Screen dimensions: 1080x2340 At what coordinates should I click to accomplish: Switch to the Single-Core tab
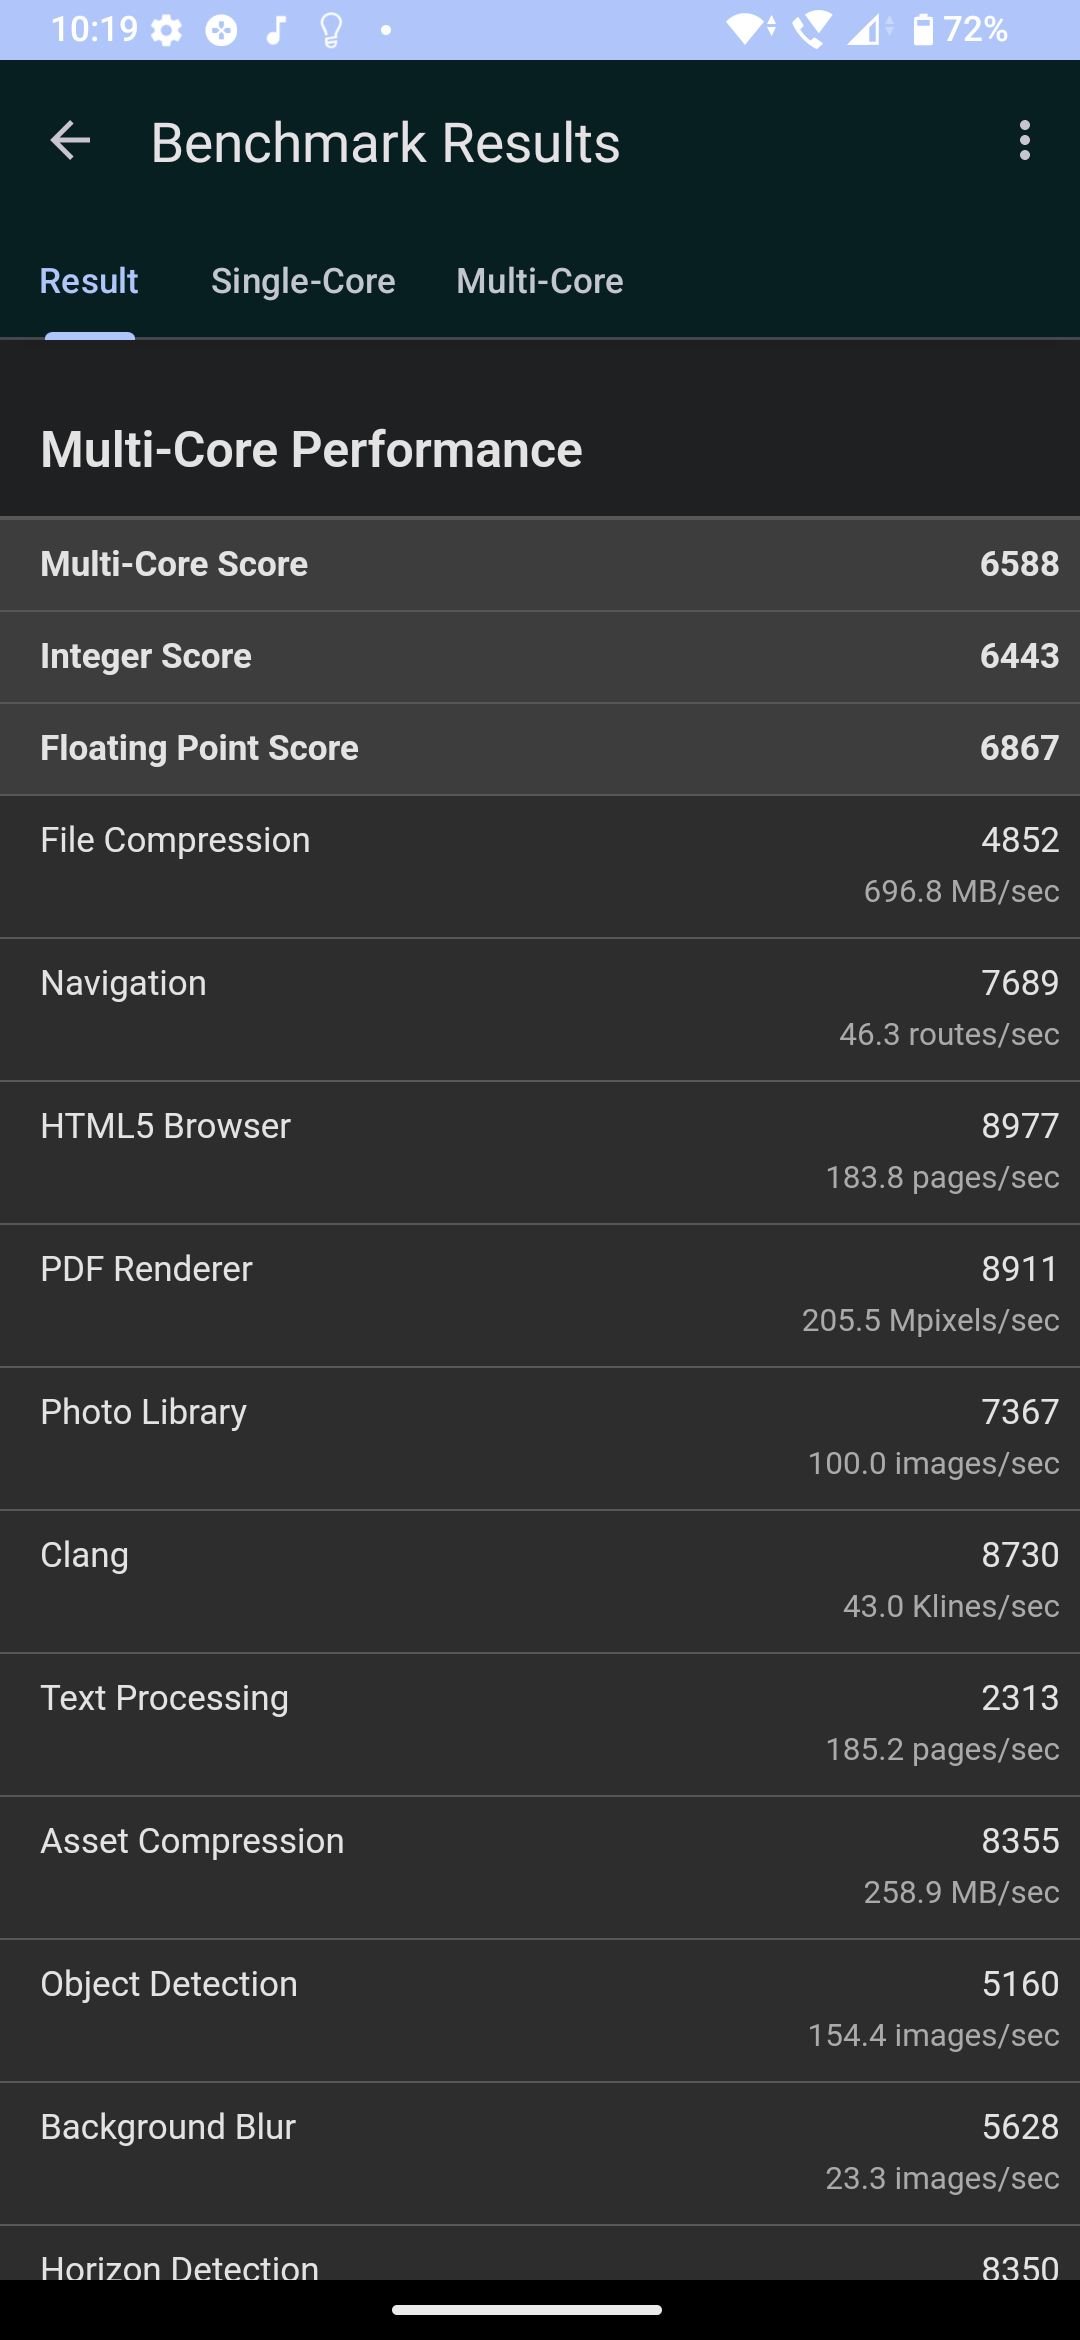(x=303, y=281)
